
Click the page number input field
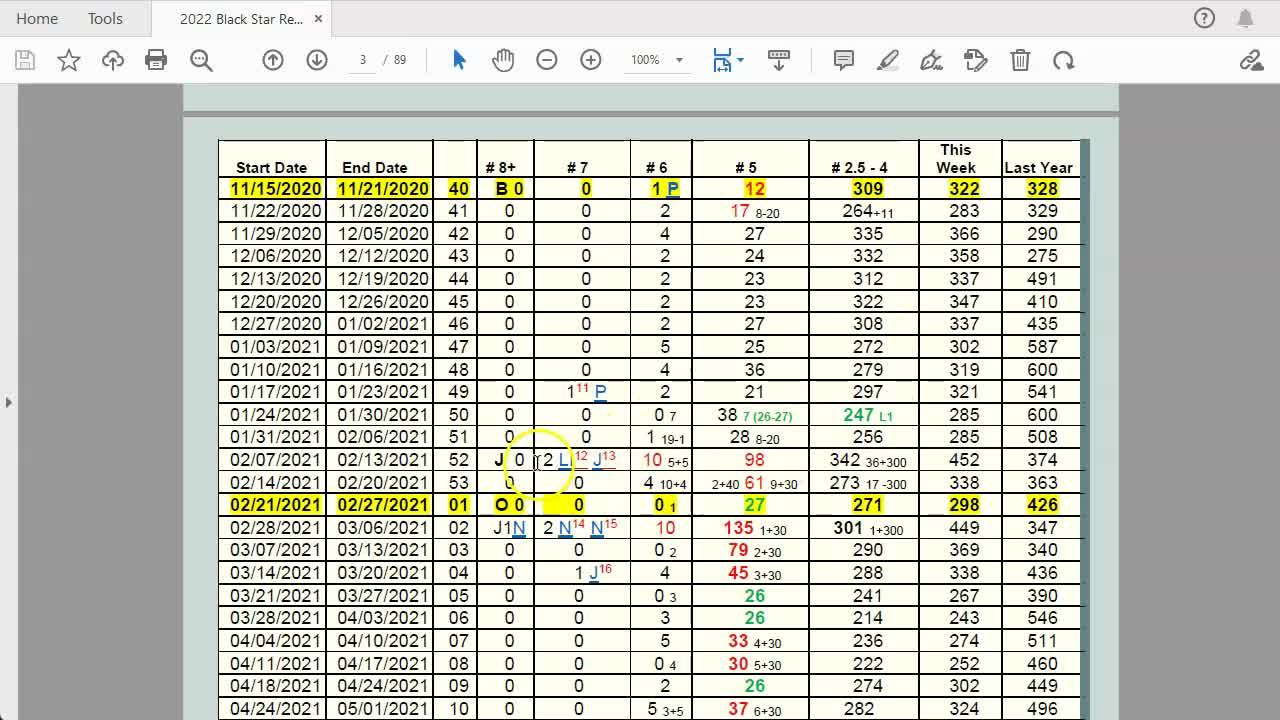click(x=363, y=60)
